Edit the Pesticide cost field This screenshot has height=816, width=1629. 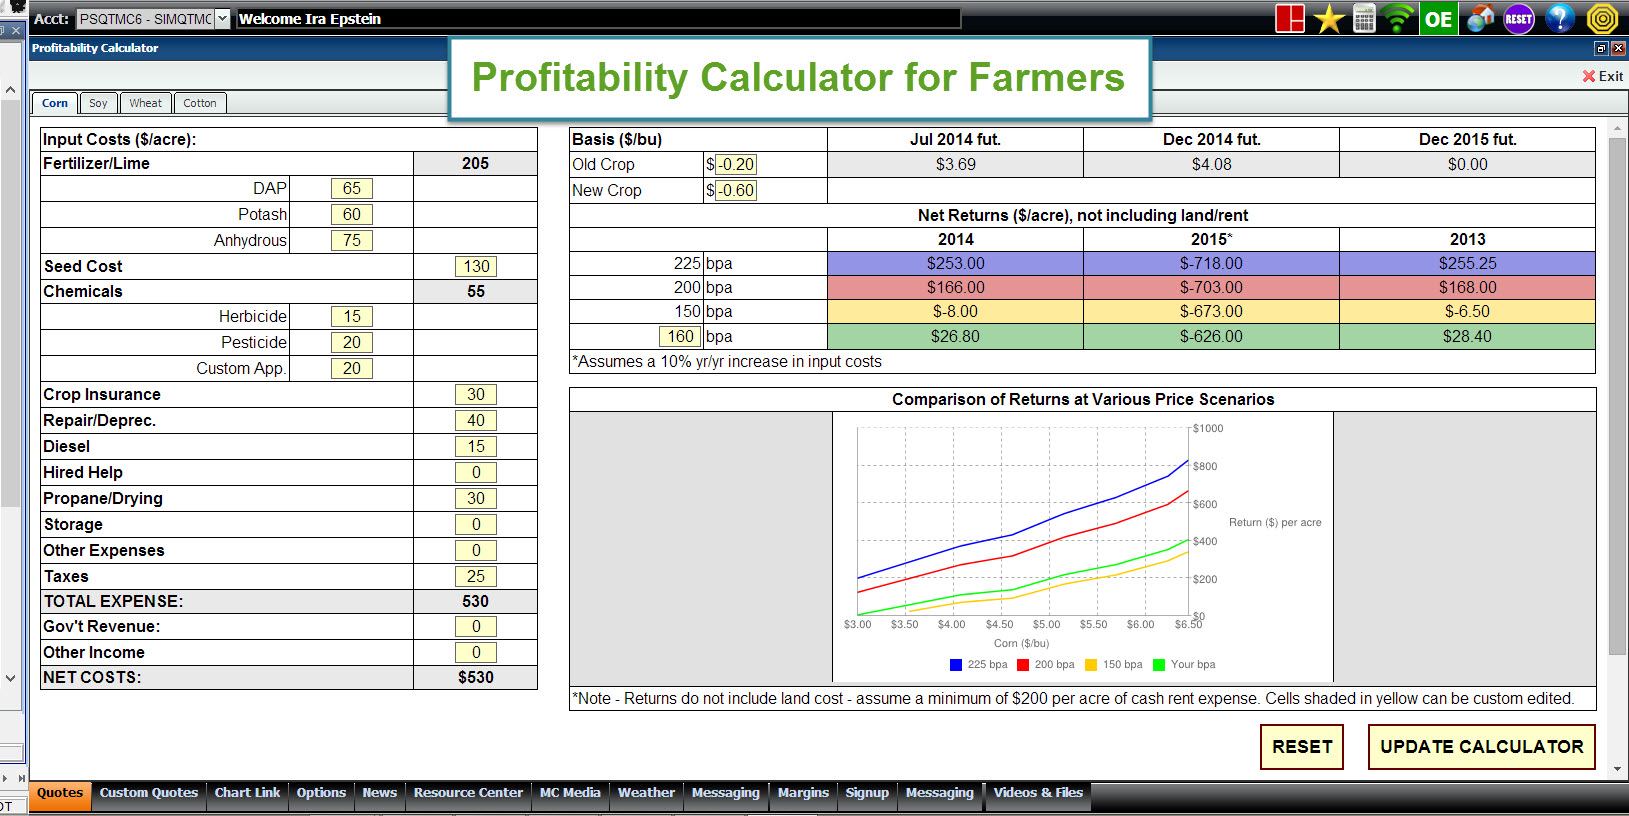click(x=352, y=342)
